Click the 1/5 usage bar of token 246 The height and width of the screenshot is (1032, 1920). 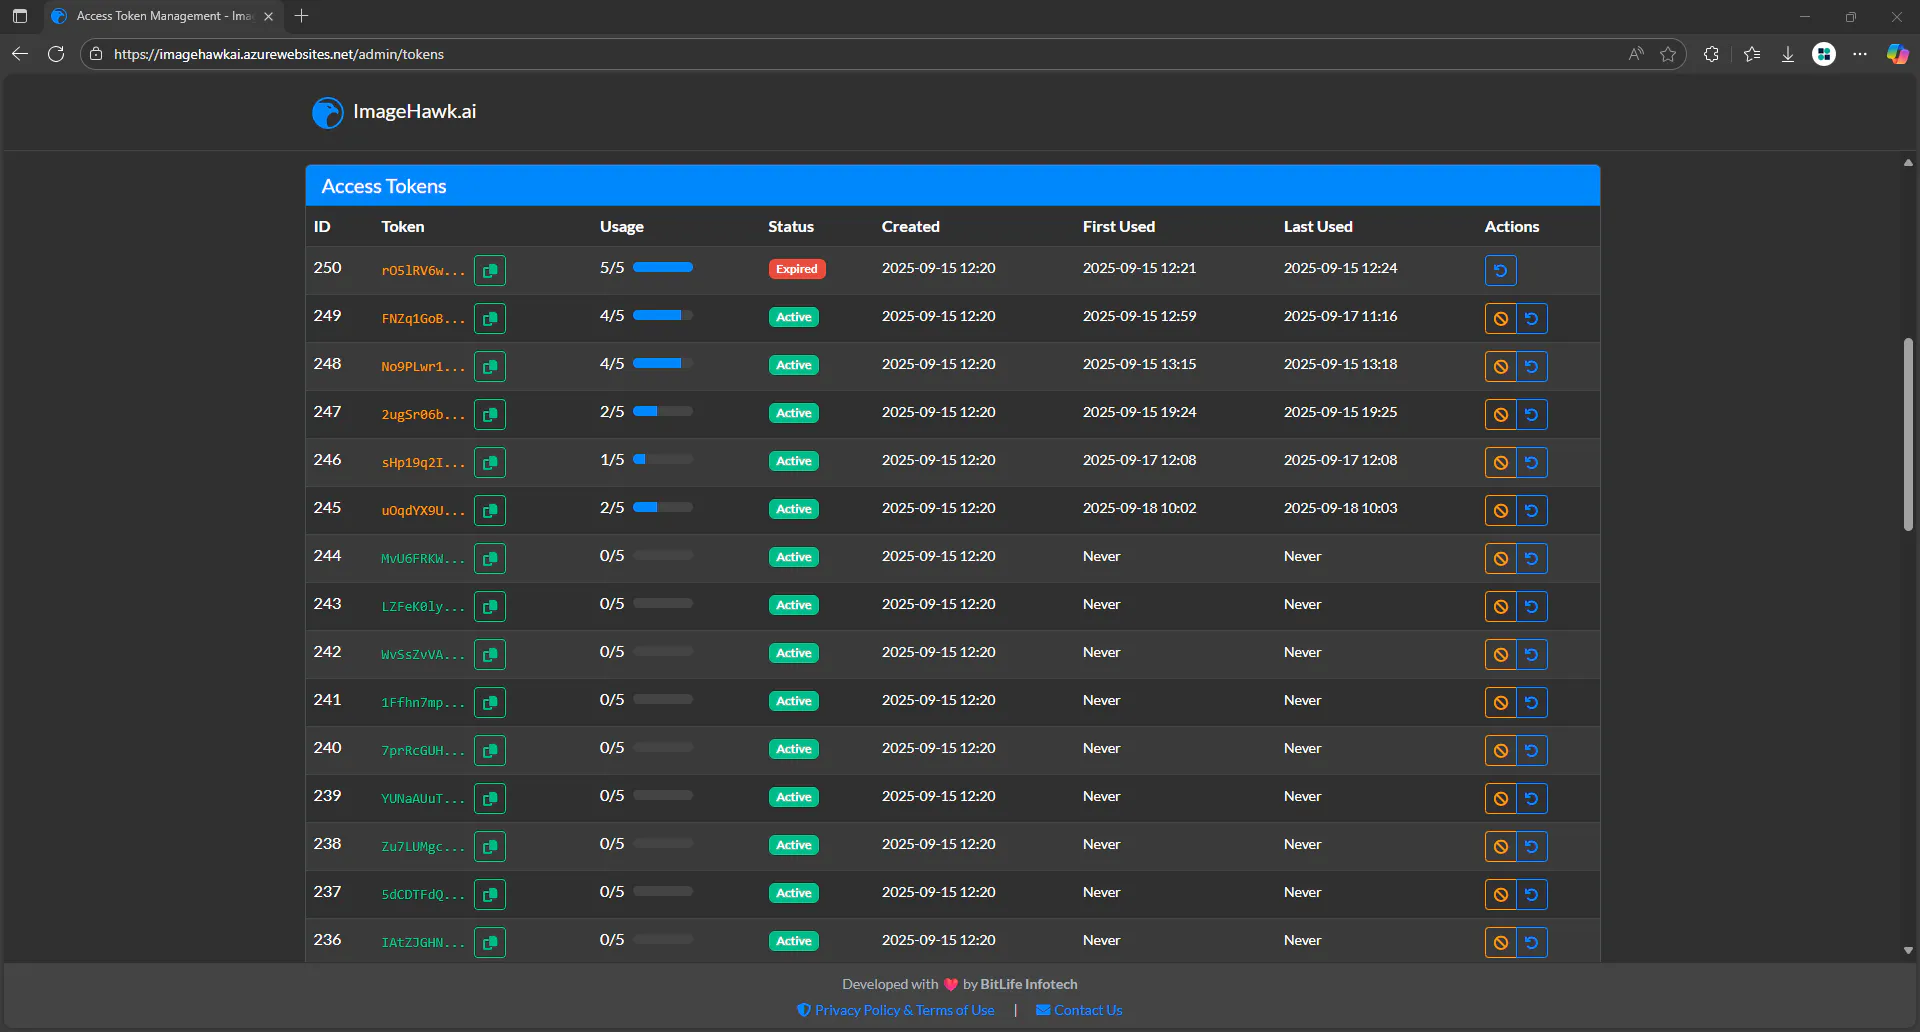[x=663, y=459]
